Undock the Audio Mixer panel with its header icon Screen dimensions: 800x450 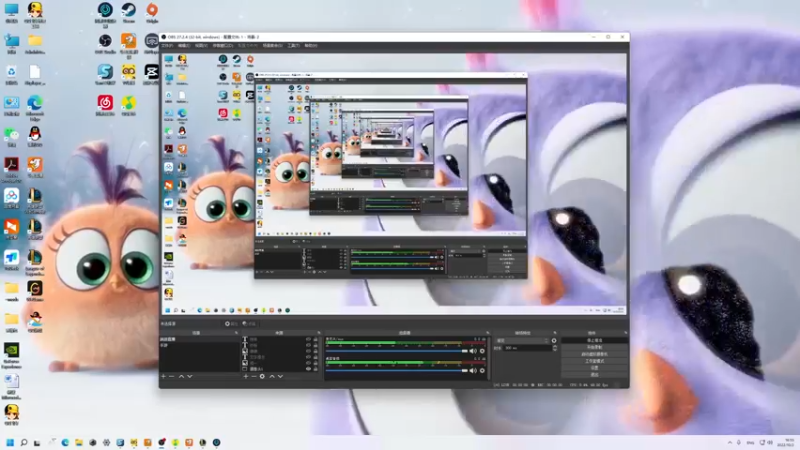(x=488, y=333)
